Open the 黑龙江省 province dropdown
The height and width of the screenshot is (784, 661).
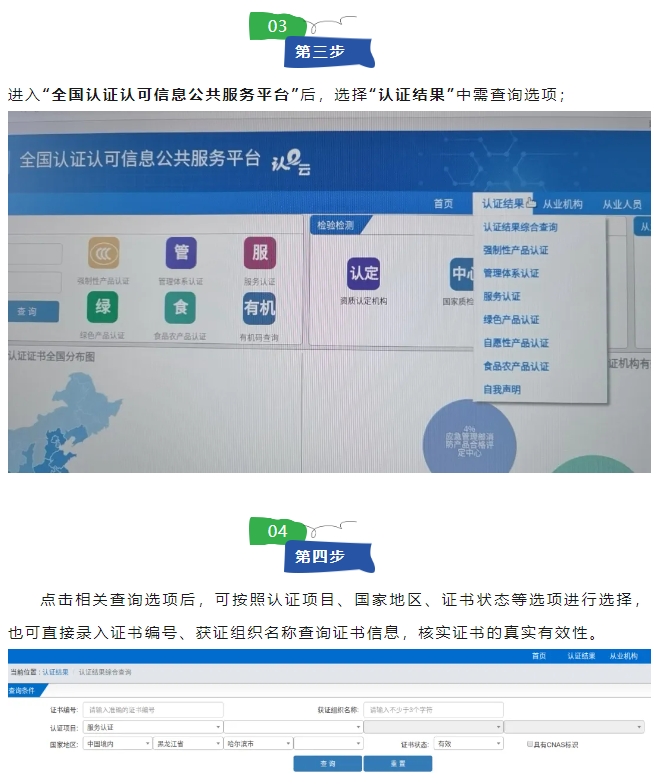tap(187, 744)
